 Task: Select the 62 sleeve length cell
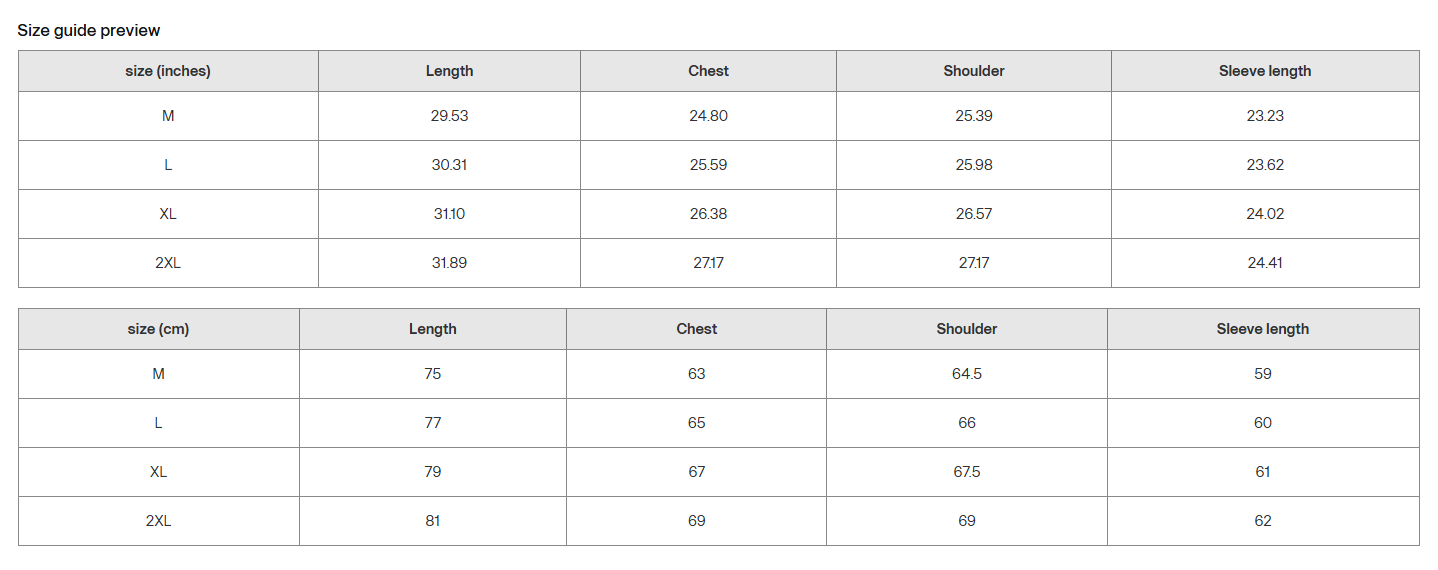coord(1262,521)
